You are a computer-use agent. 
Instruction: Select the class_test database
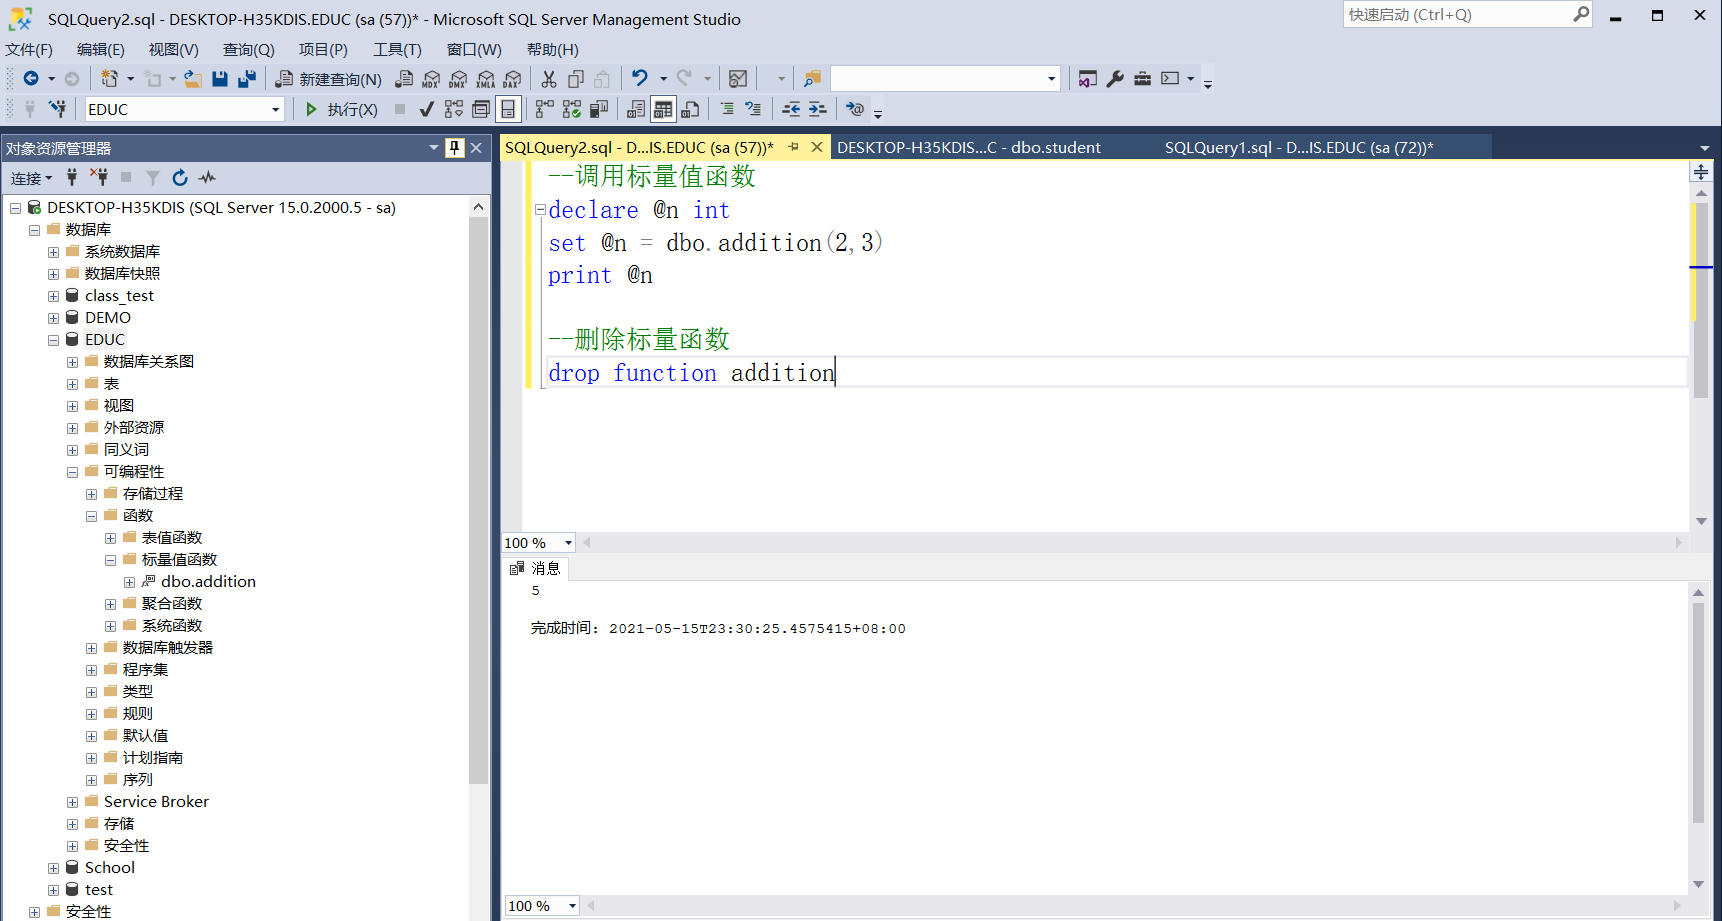click(119, 296)
